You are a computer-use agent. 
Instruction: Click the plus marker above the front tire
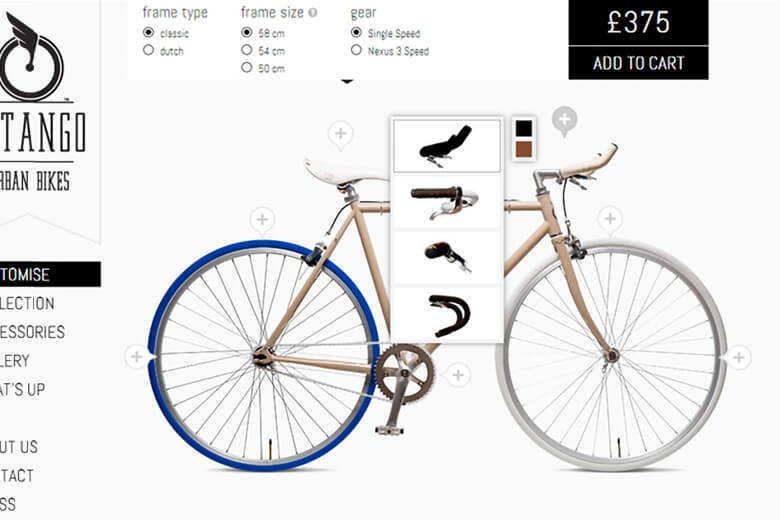(x=610, y=218)
